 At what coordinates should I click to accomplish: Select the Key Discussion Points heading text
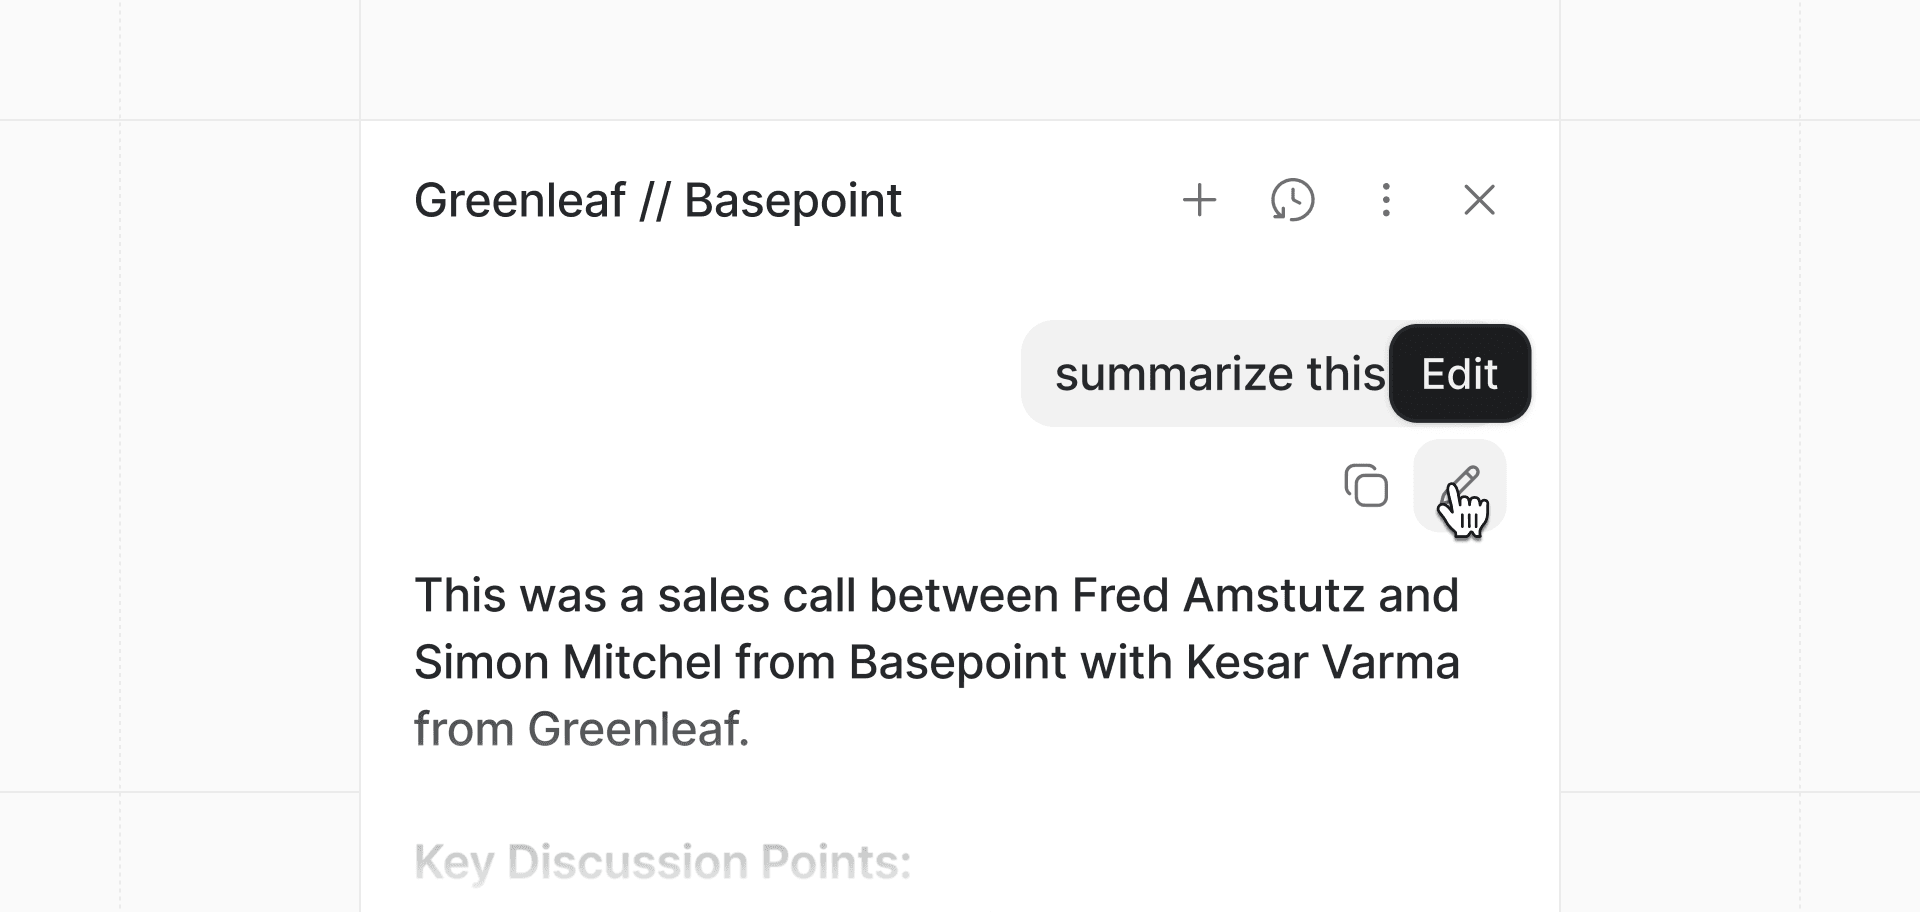(662, 861)
